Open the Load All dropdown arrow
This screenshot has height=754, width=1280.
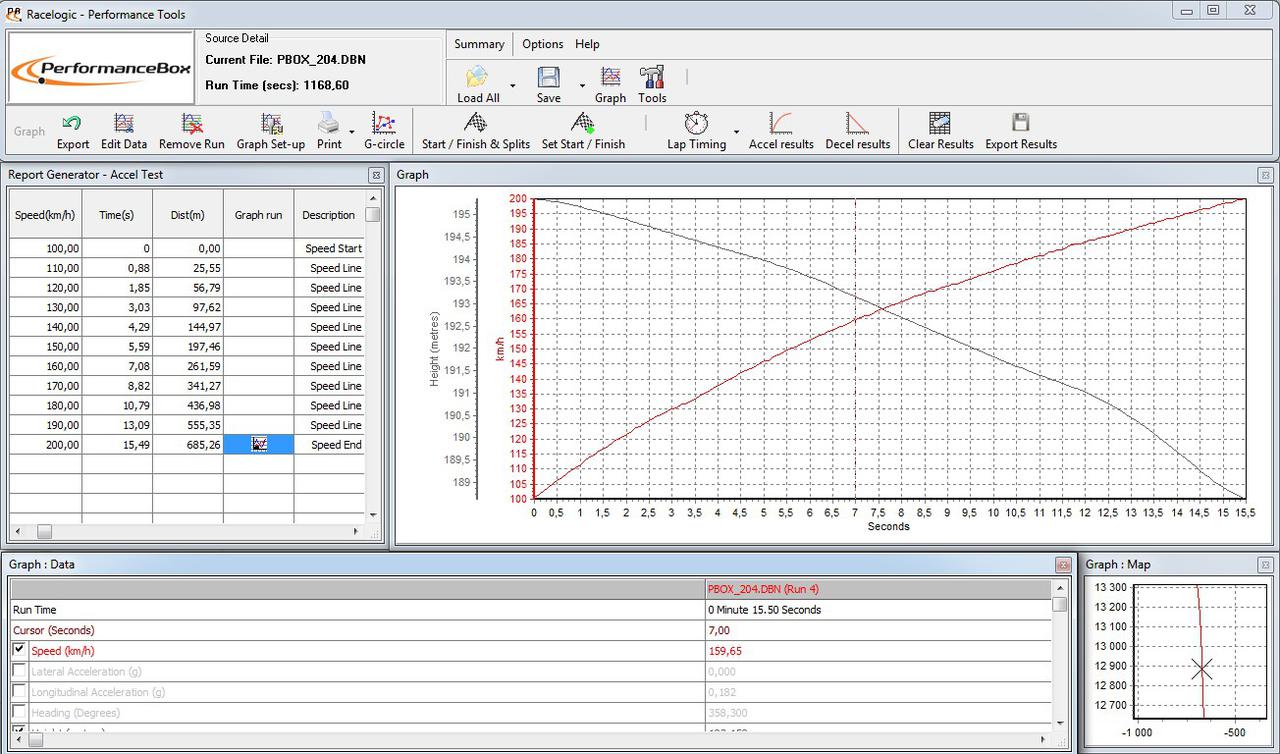pyautogui.click(x=513, y=86)
